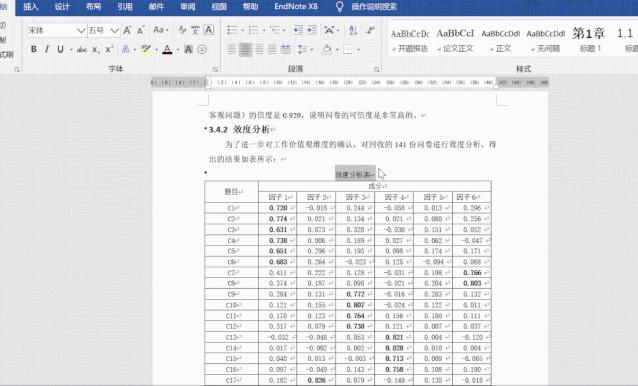
Task: Toggle center alignment button
Action: click(x=245, y=50)
